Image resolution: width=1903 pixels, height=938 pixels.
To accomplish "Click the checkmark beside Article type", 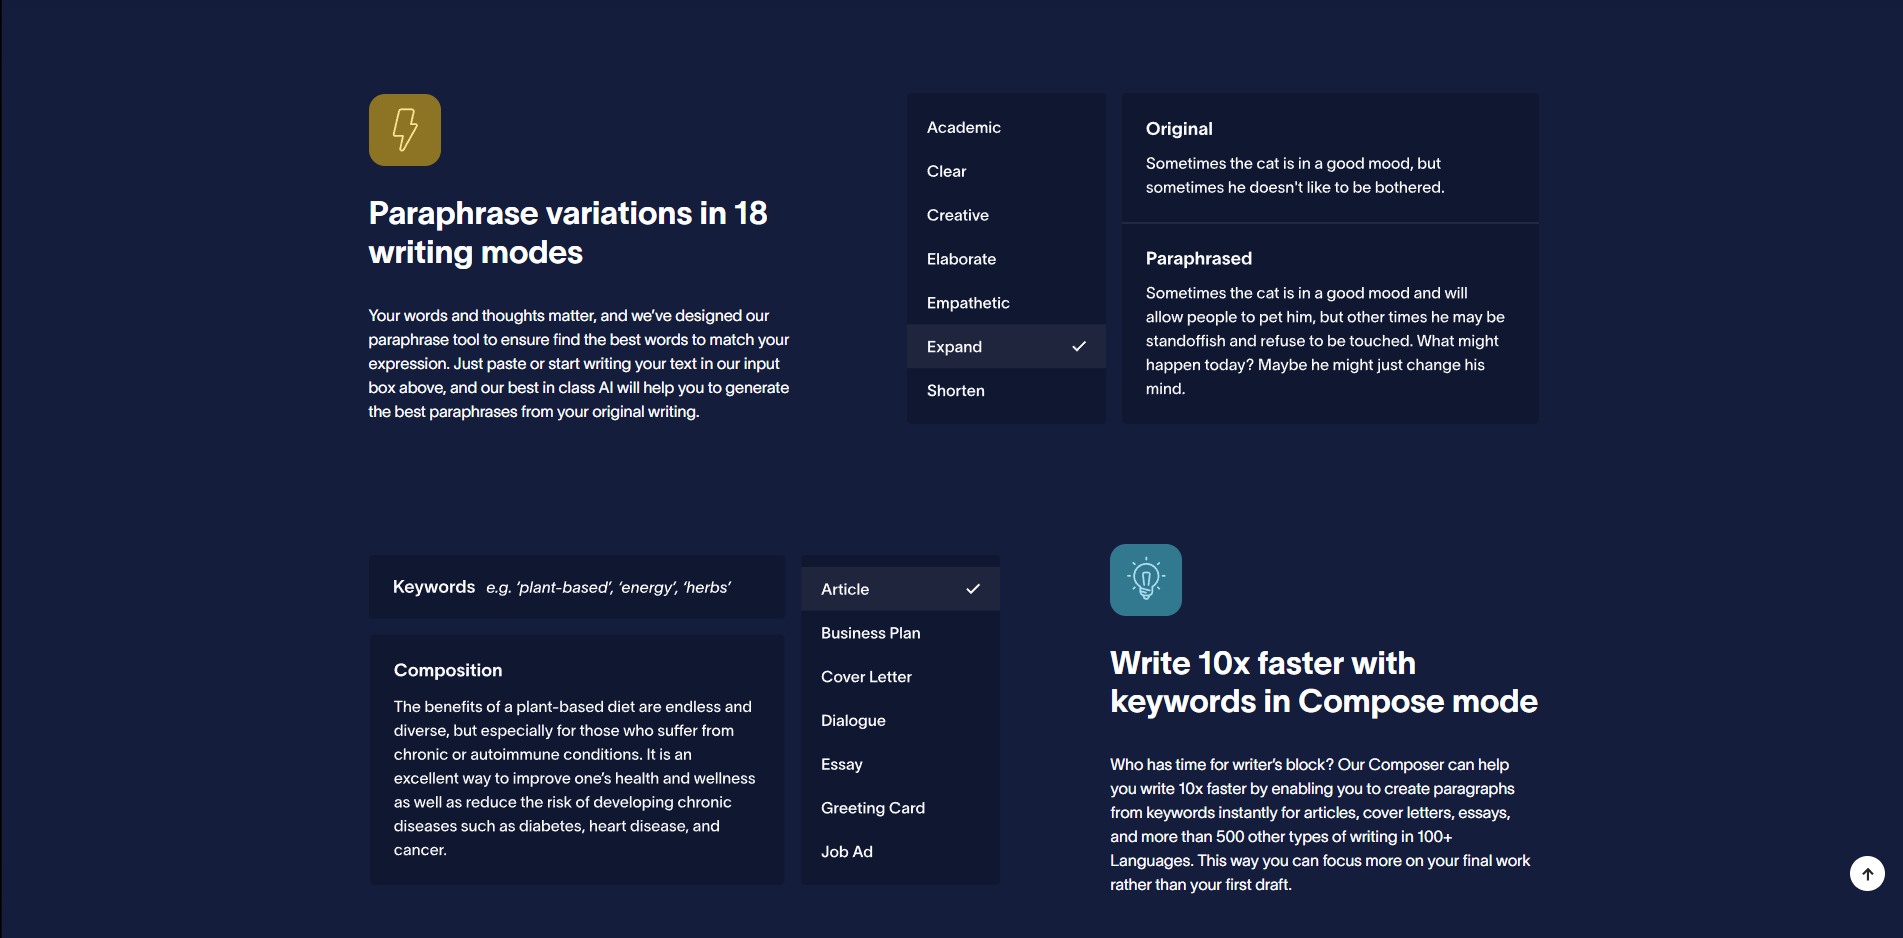I will coord(973,589).
